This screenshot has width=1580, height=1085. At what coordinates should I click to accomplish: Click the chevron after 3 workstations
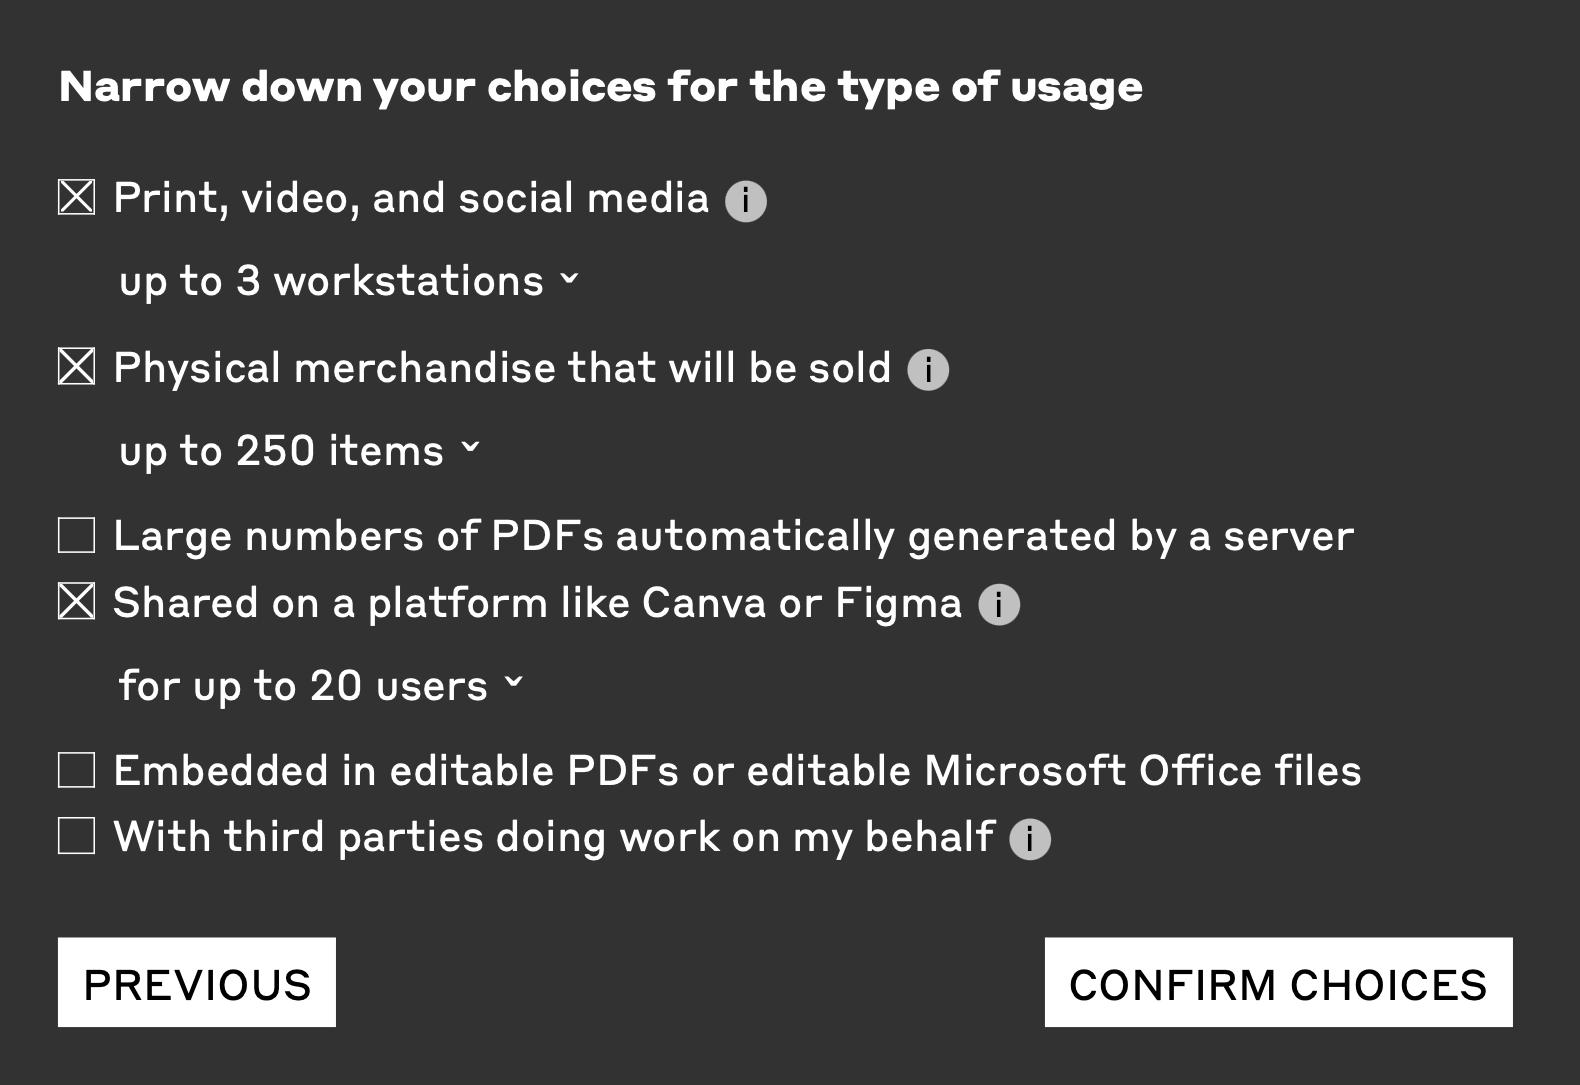tap(569, 279)
